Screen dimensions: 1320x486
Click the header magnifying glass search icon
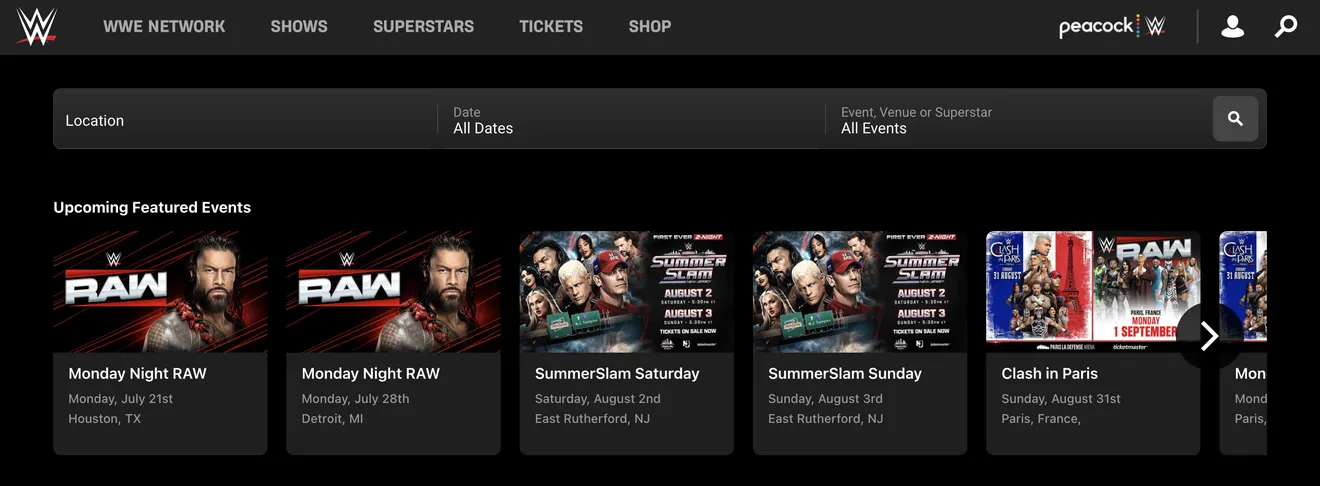[1286, 27]
